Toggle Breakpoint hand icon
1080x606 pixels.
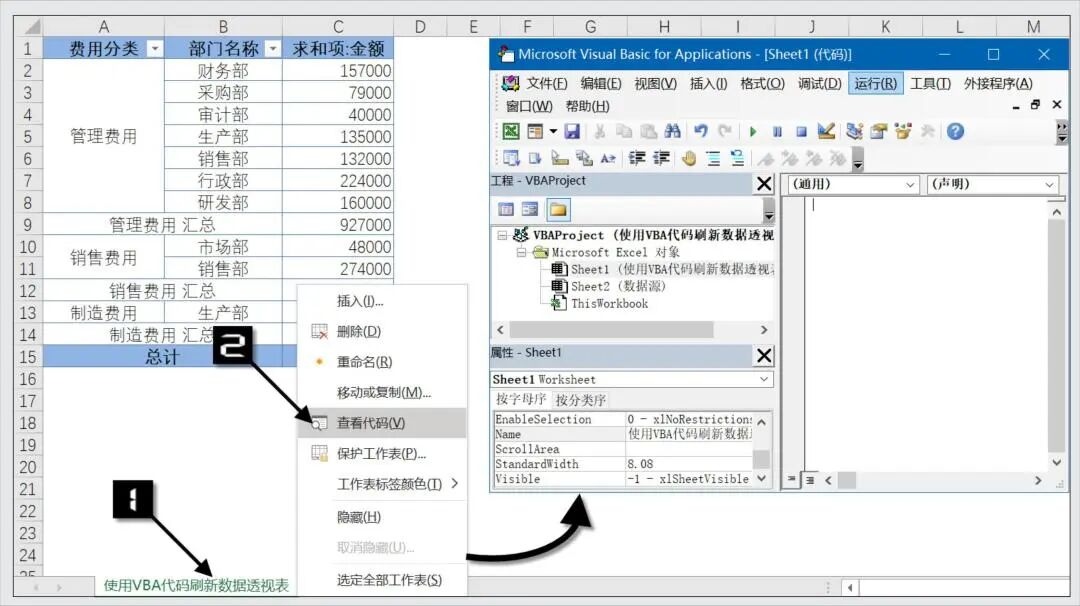[689, 158]
